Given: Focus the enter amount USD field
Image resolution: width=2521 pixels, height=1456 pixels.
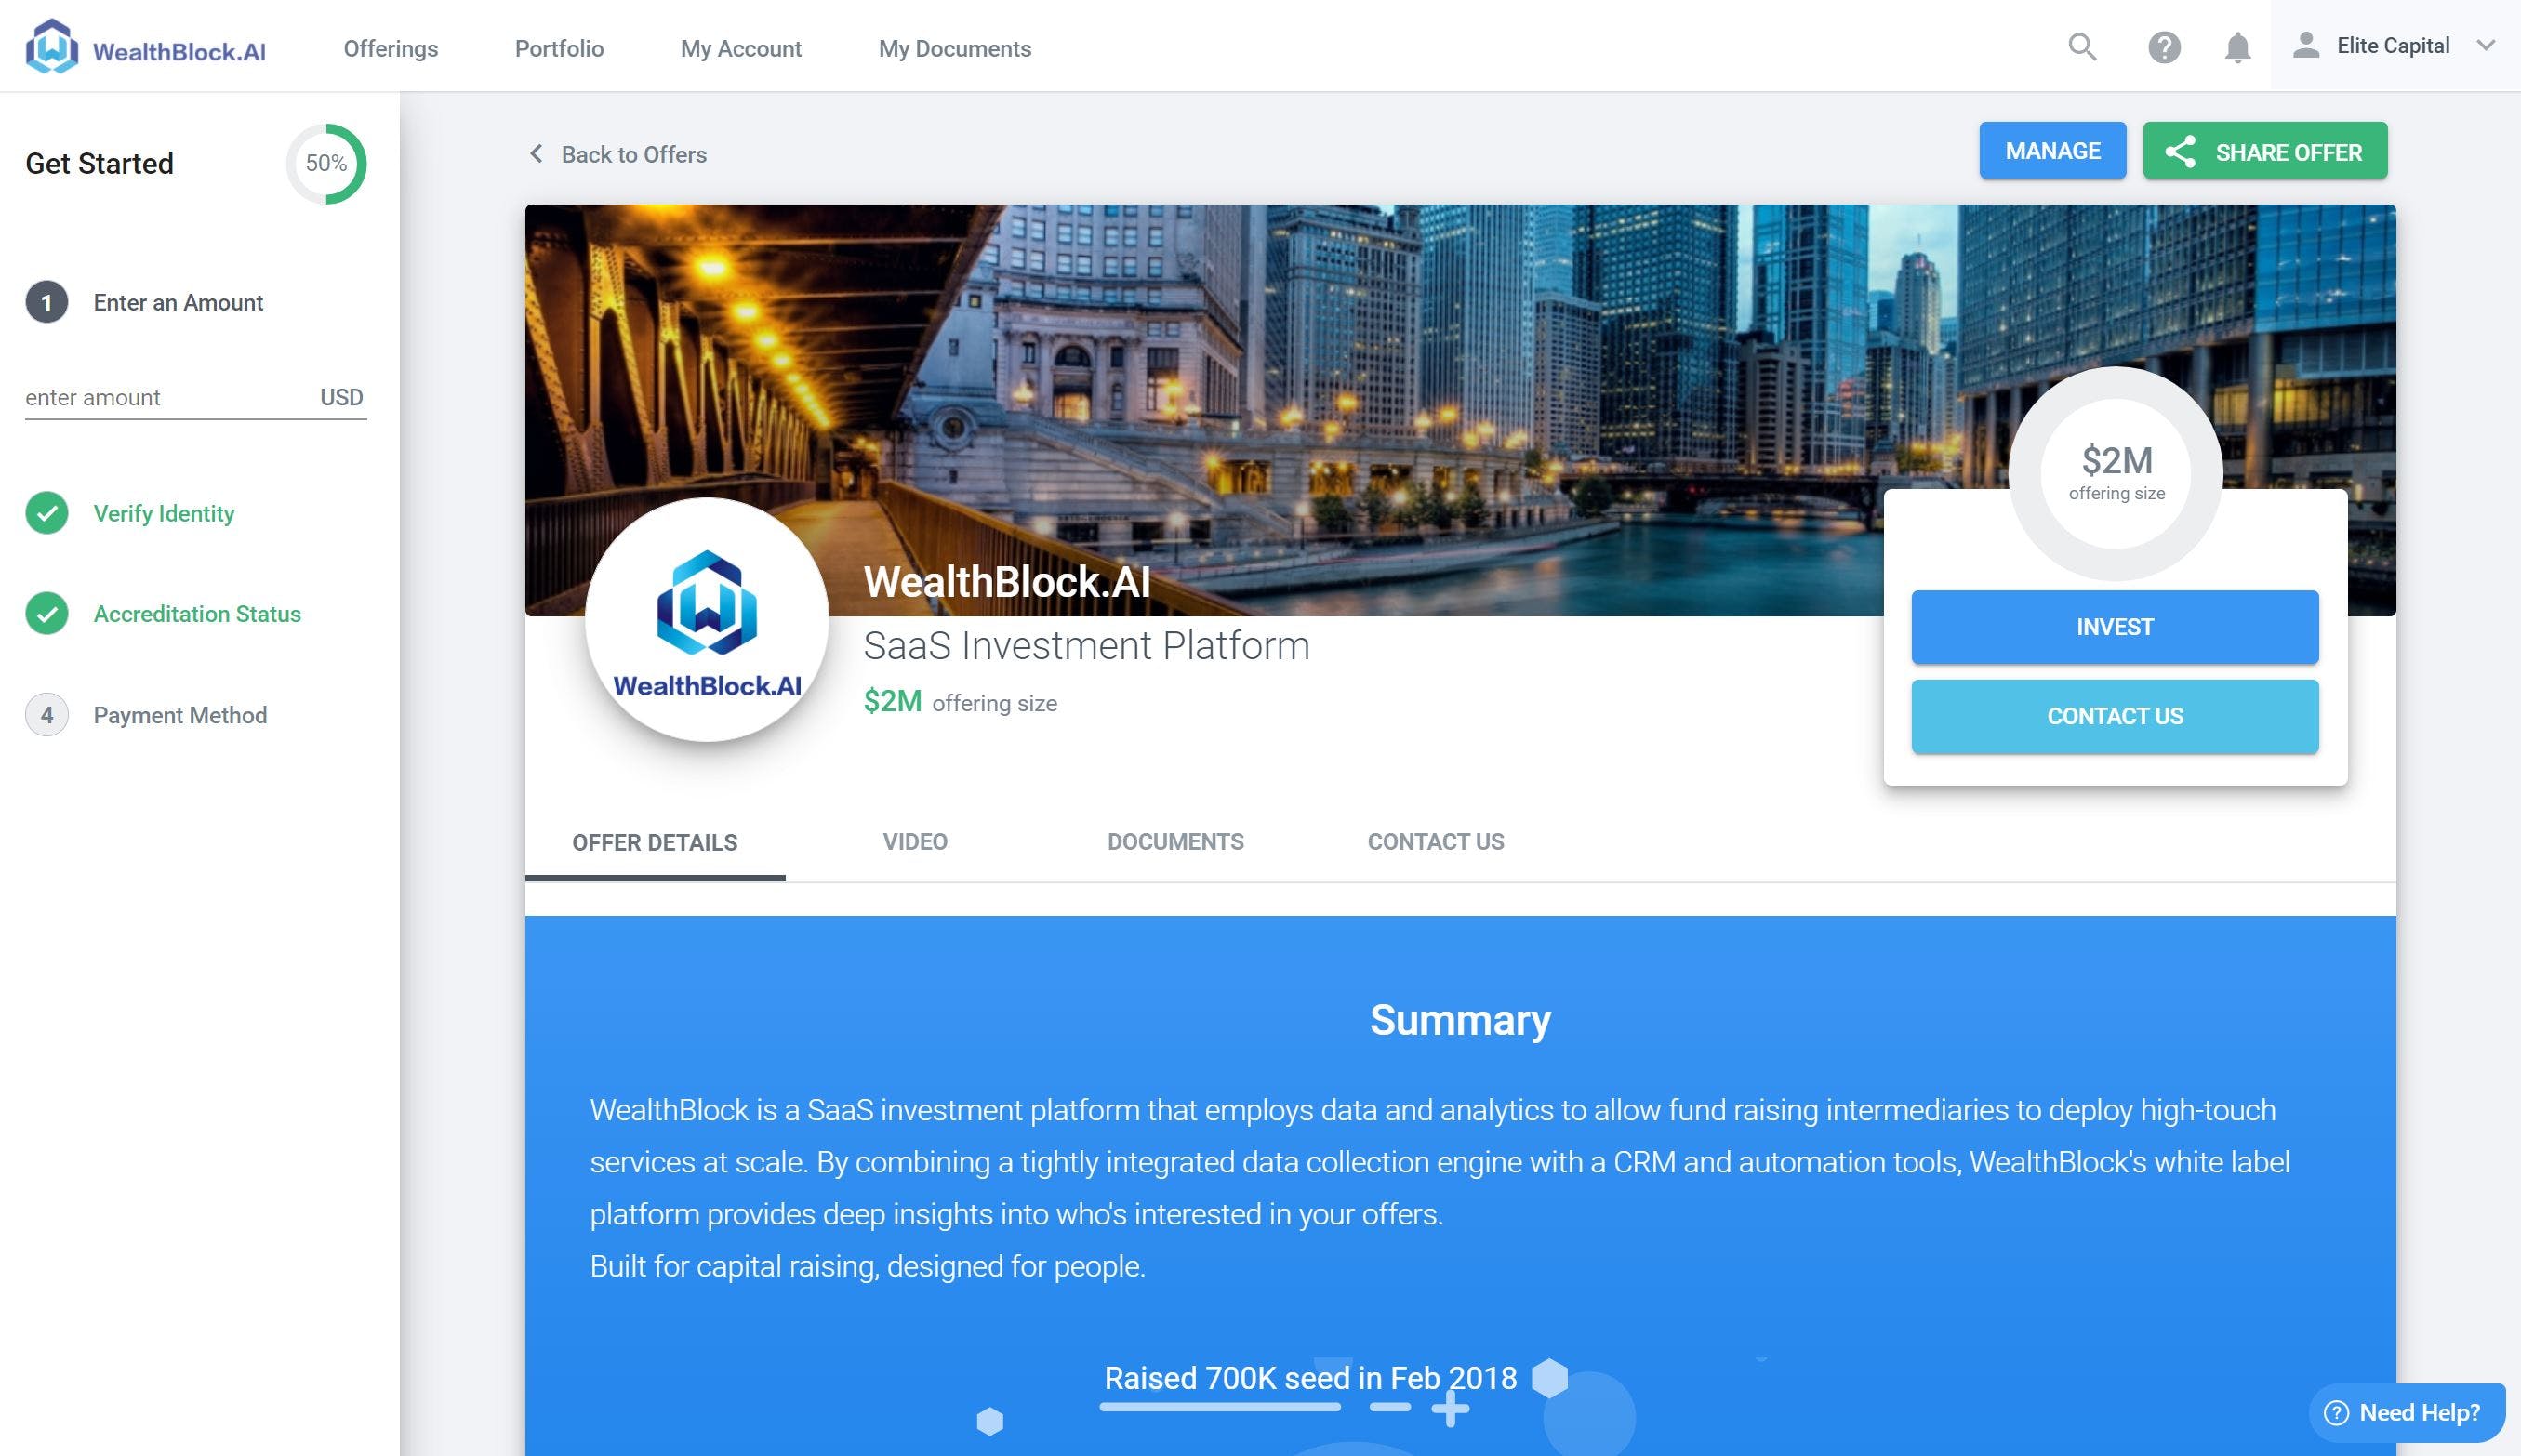Looking at the screenshot, I should click(x=165, y=398).
